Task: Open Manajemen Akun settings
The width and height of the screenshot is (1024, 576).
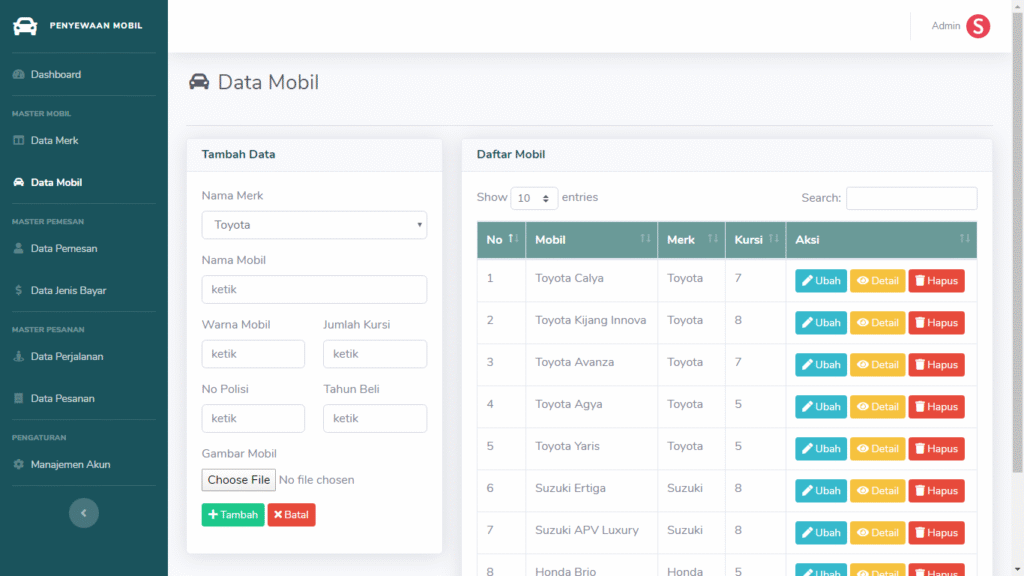Action: pos(70,464)
